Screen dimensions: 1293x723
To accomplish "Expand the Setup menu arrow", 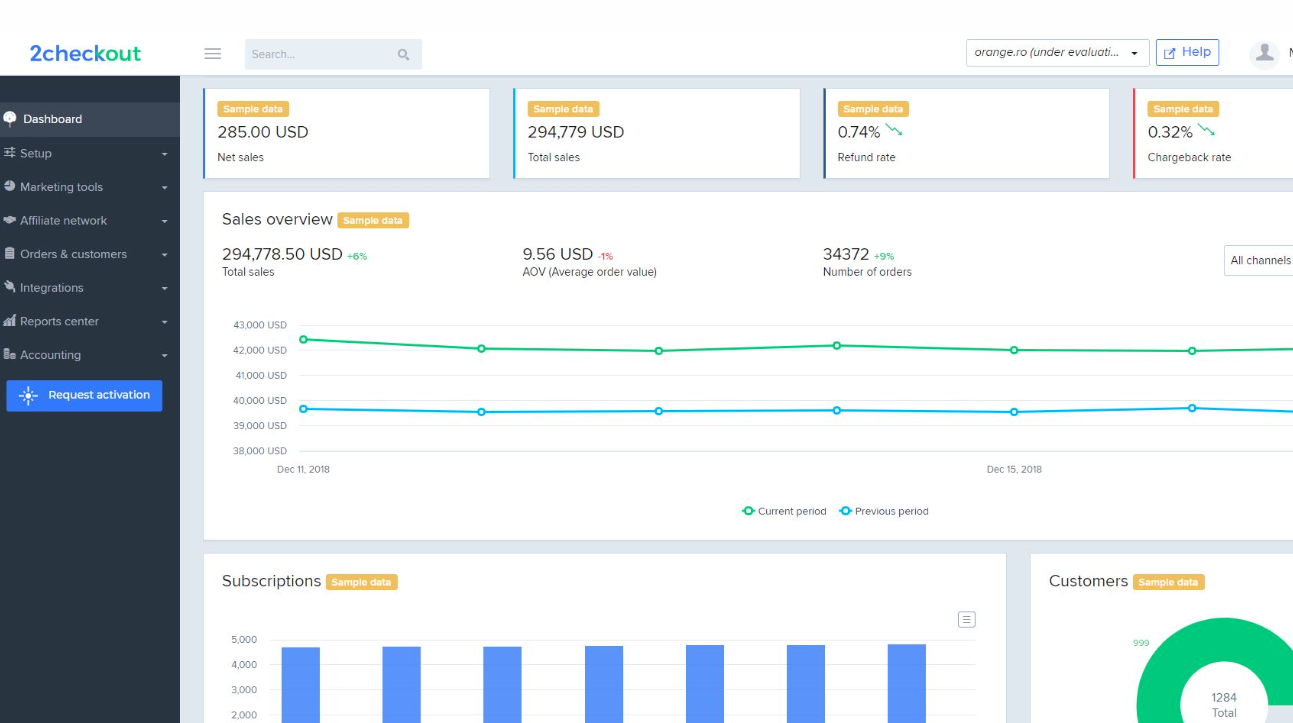I will [164, 154].
